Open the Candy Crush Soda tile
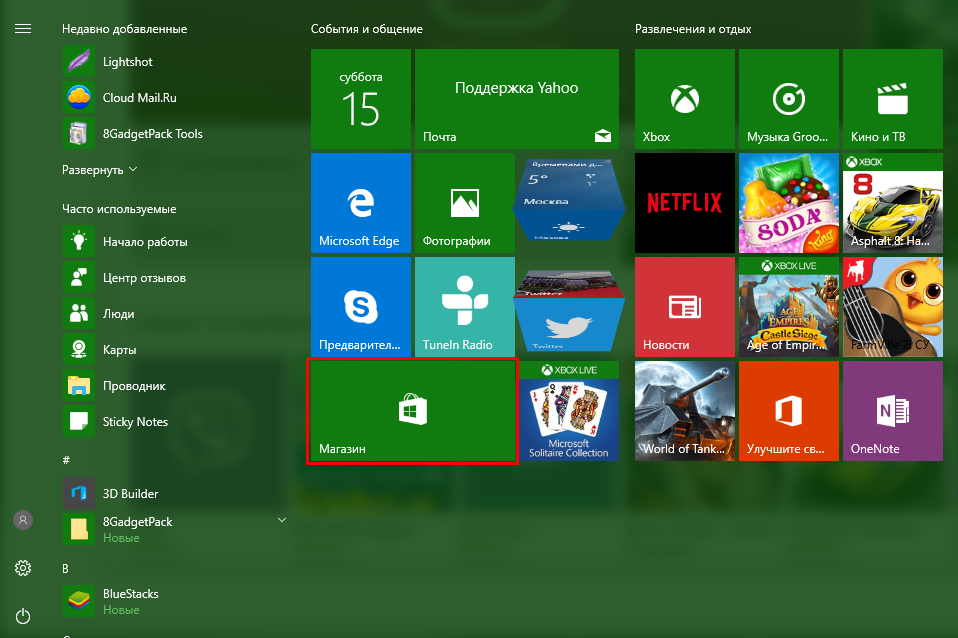This screenshot has width=958, height=638. (x=789, y=203)
